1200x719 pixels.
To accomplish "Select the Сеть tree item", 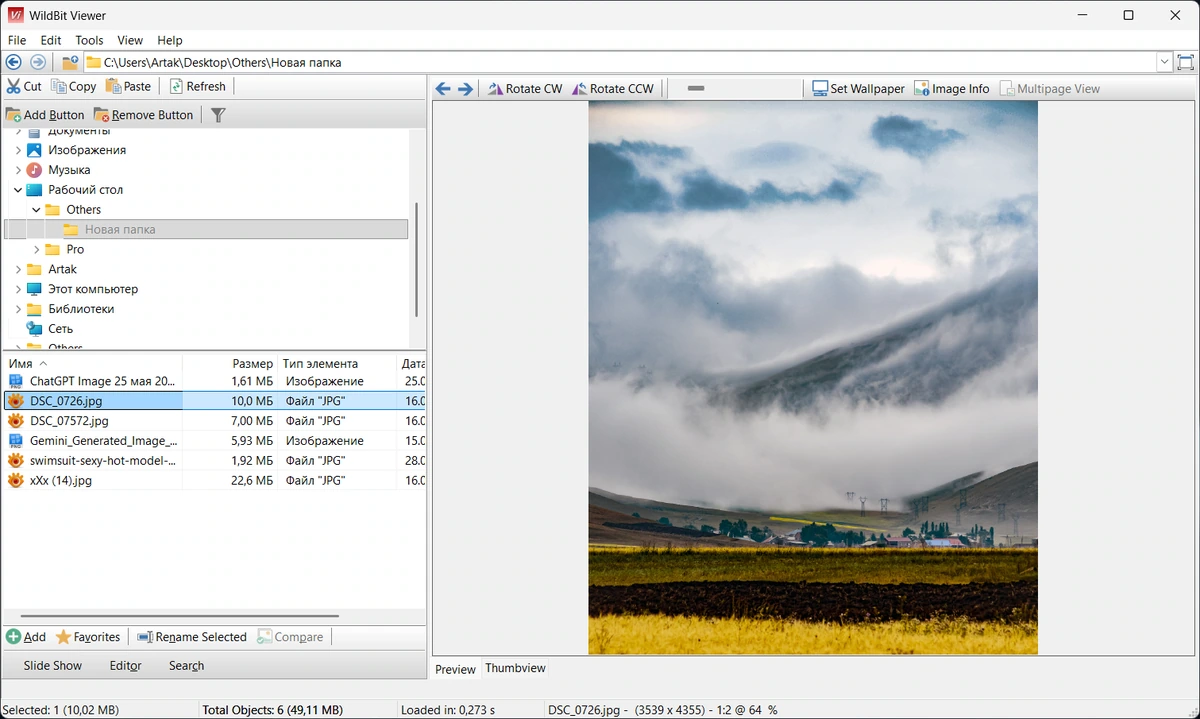I will coord(60,328).
